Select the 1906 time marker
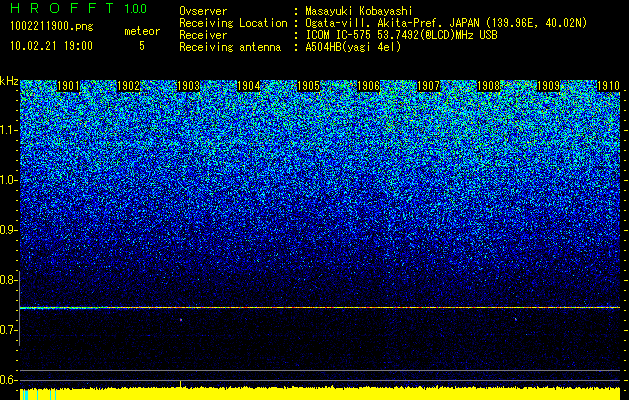 (x=369, y=86)
